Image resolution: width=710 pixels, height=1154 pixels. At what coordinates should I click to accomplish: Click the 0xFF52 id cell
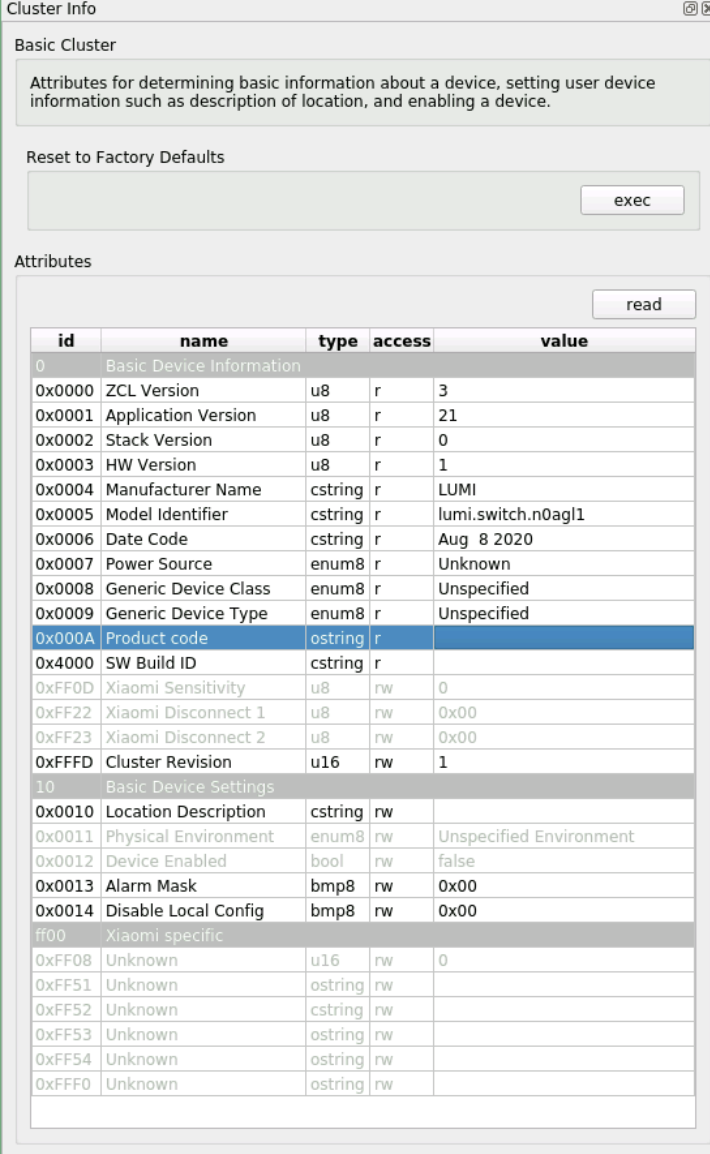66,1010
